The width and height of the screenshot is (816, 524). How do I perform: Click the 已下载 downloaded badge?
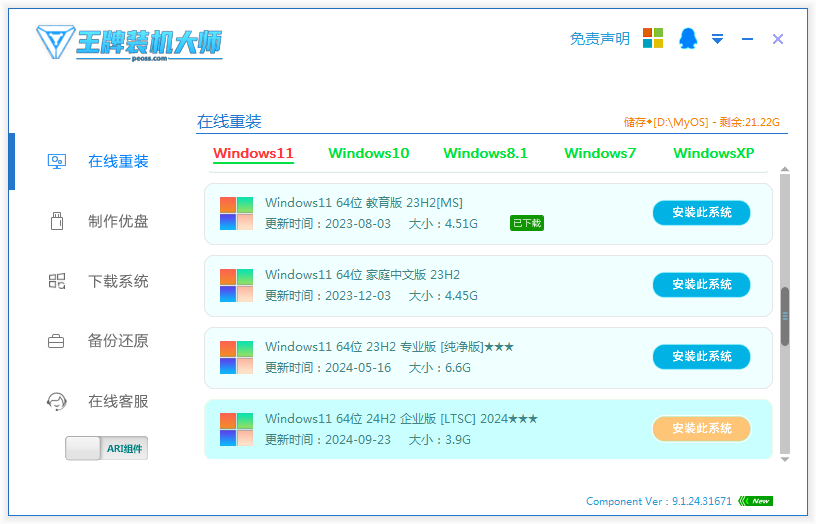[x=527, y=223]
